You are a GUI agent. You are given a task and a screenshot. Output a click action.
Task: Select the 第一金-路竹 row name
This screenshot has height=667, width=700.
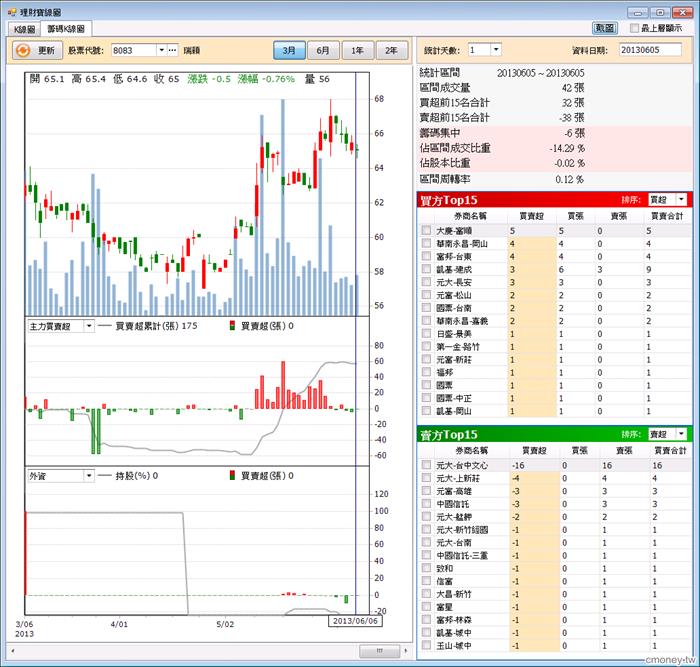click(458, 347)
